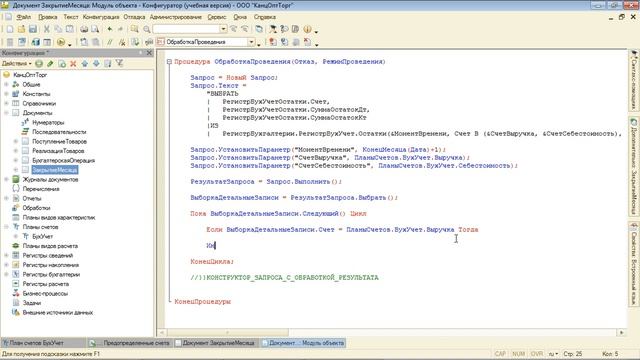Select Внешние источники данных tree item
This screenshot has width=640, height=360.
pos(58,312)
